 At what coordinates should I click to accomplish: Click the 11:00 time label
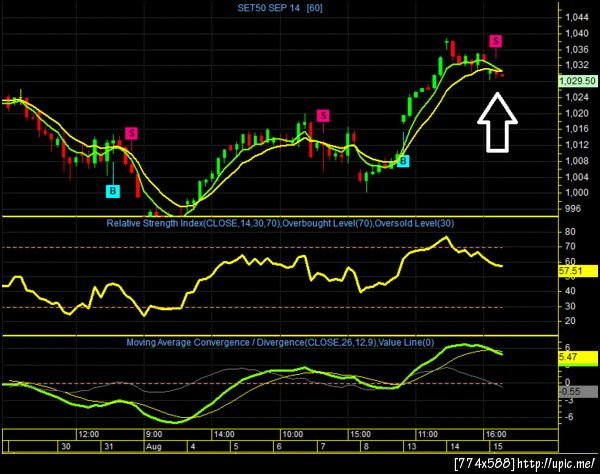(427, 435)
